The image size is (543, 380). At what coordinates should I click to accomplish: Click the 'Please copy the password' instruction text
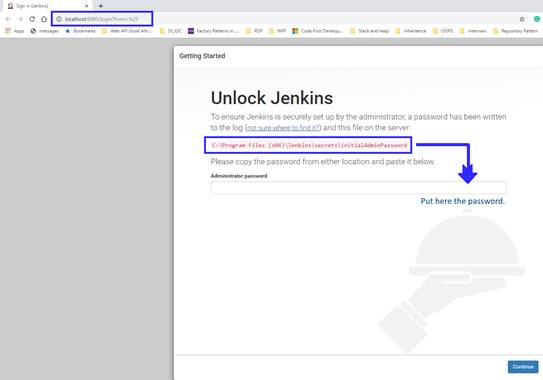coord(322,162)
